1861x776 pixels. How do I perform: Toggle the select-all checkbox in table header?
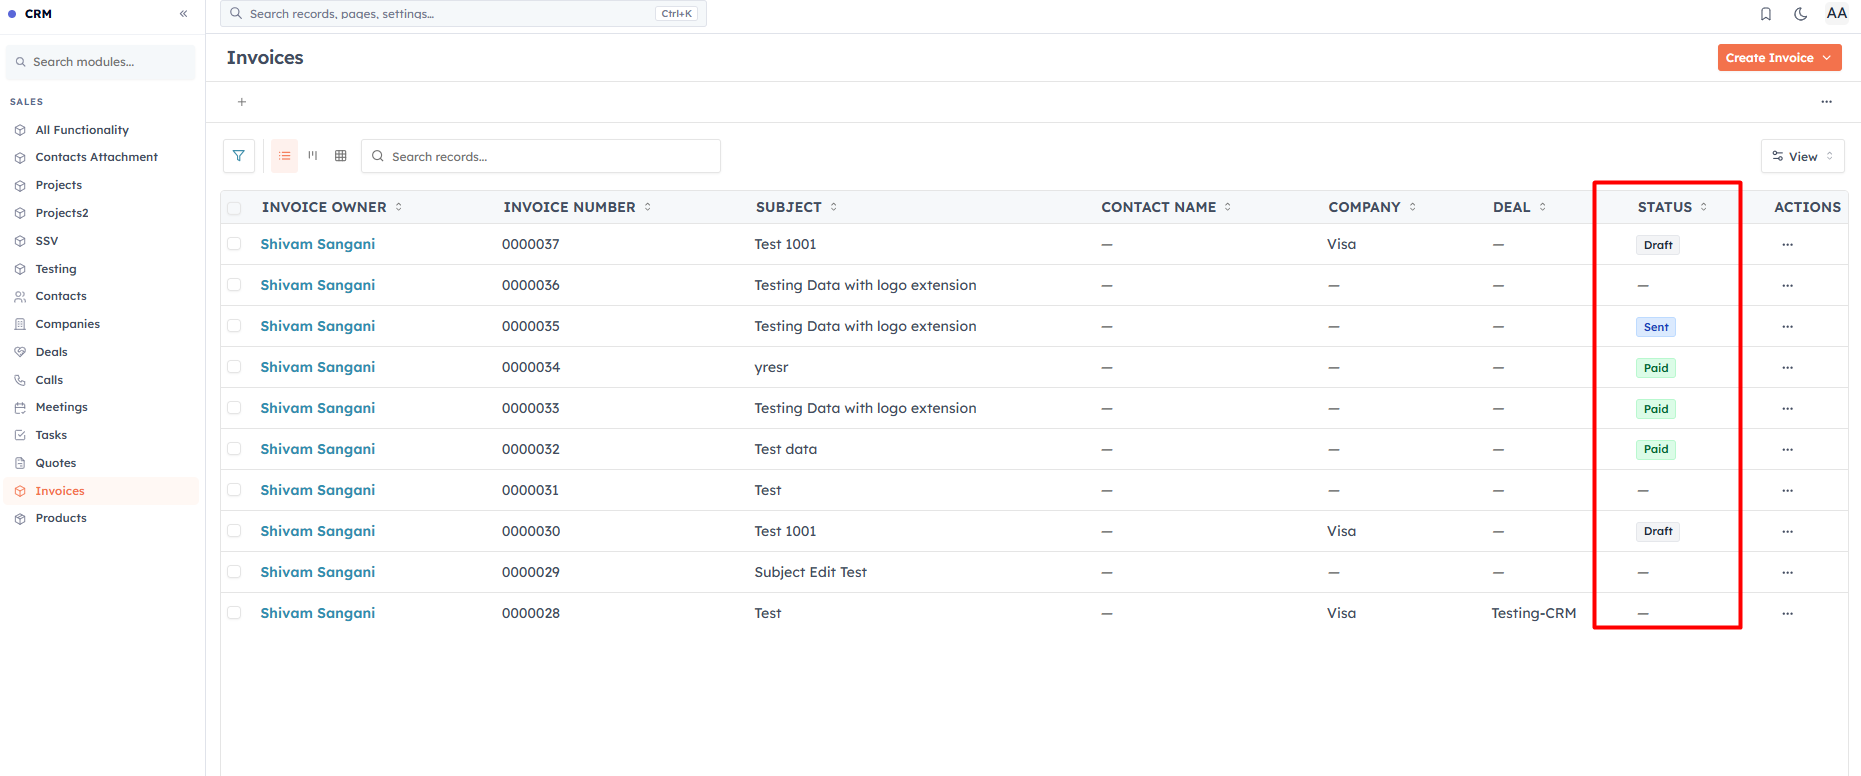[x=234, y=208]
